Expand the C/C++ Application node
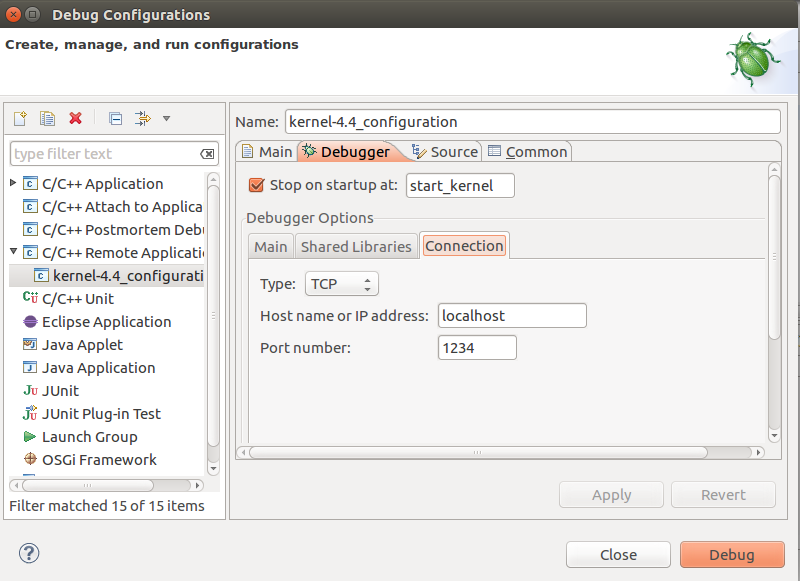Screen dimensions: 800x581 tap(13, 183)
